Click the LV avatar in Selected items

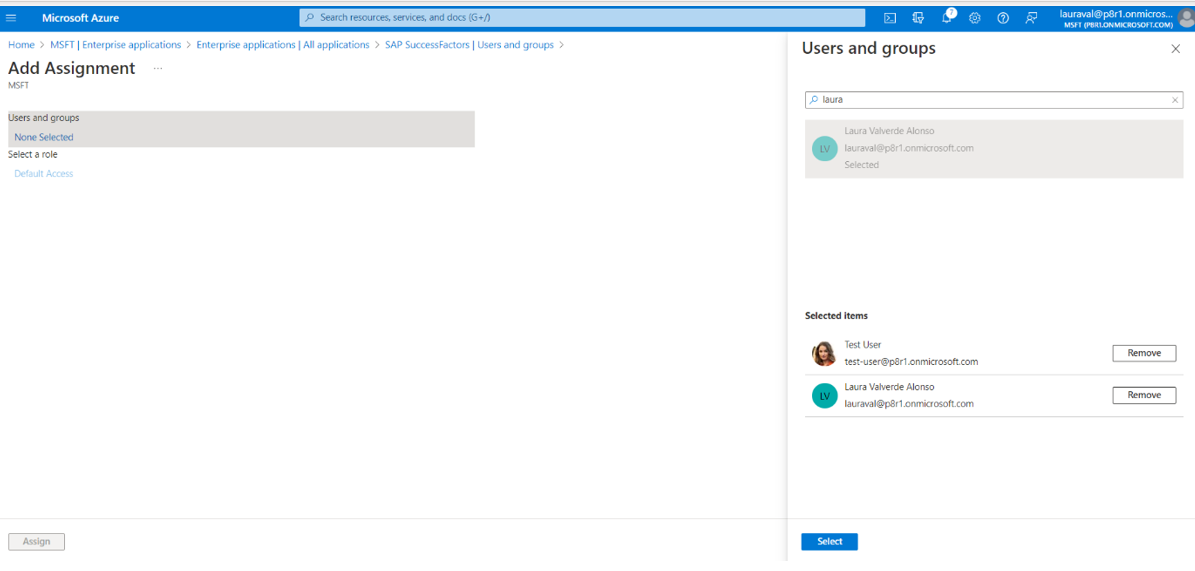(x=825, y=396)
